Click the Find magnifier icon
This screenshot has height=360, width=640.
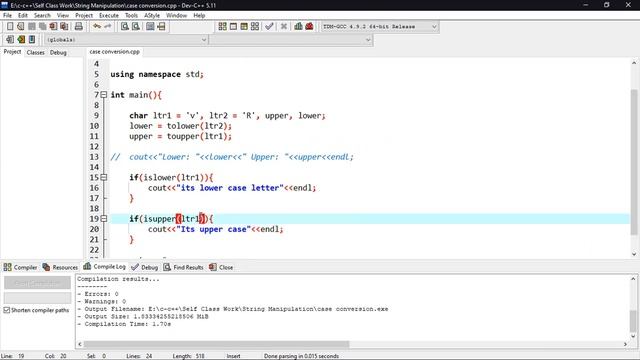(125, 27)
